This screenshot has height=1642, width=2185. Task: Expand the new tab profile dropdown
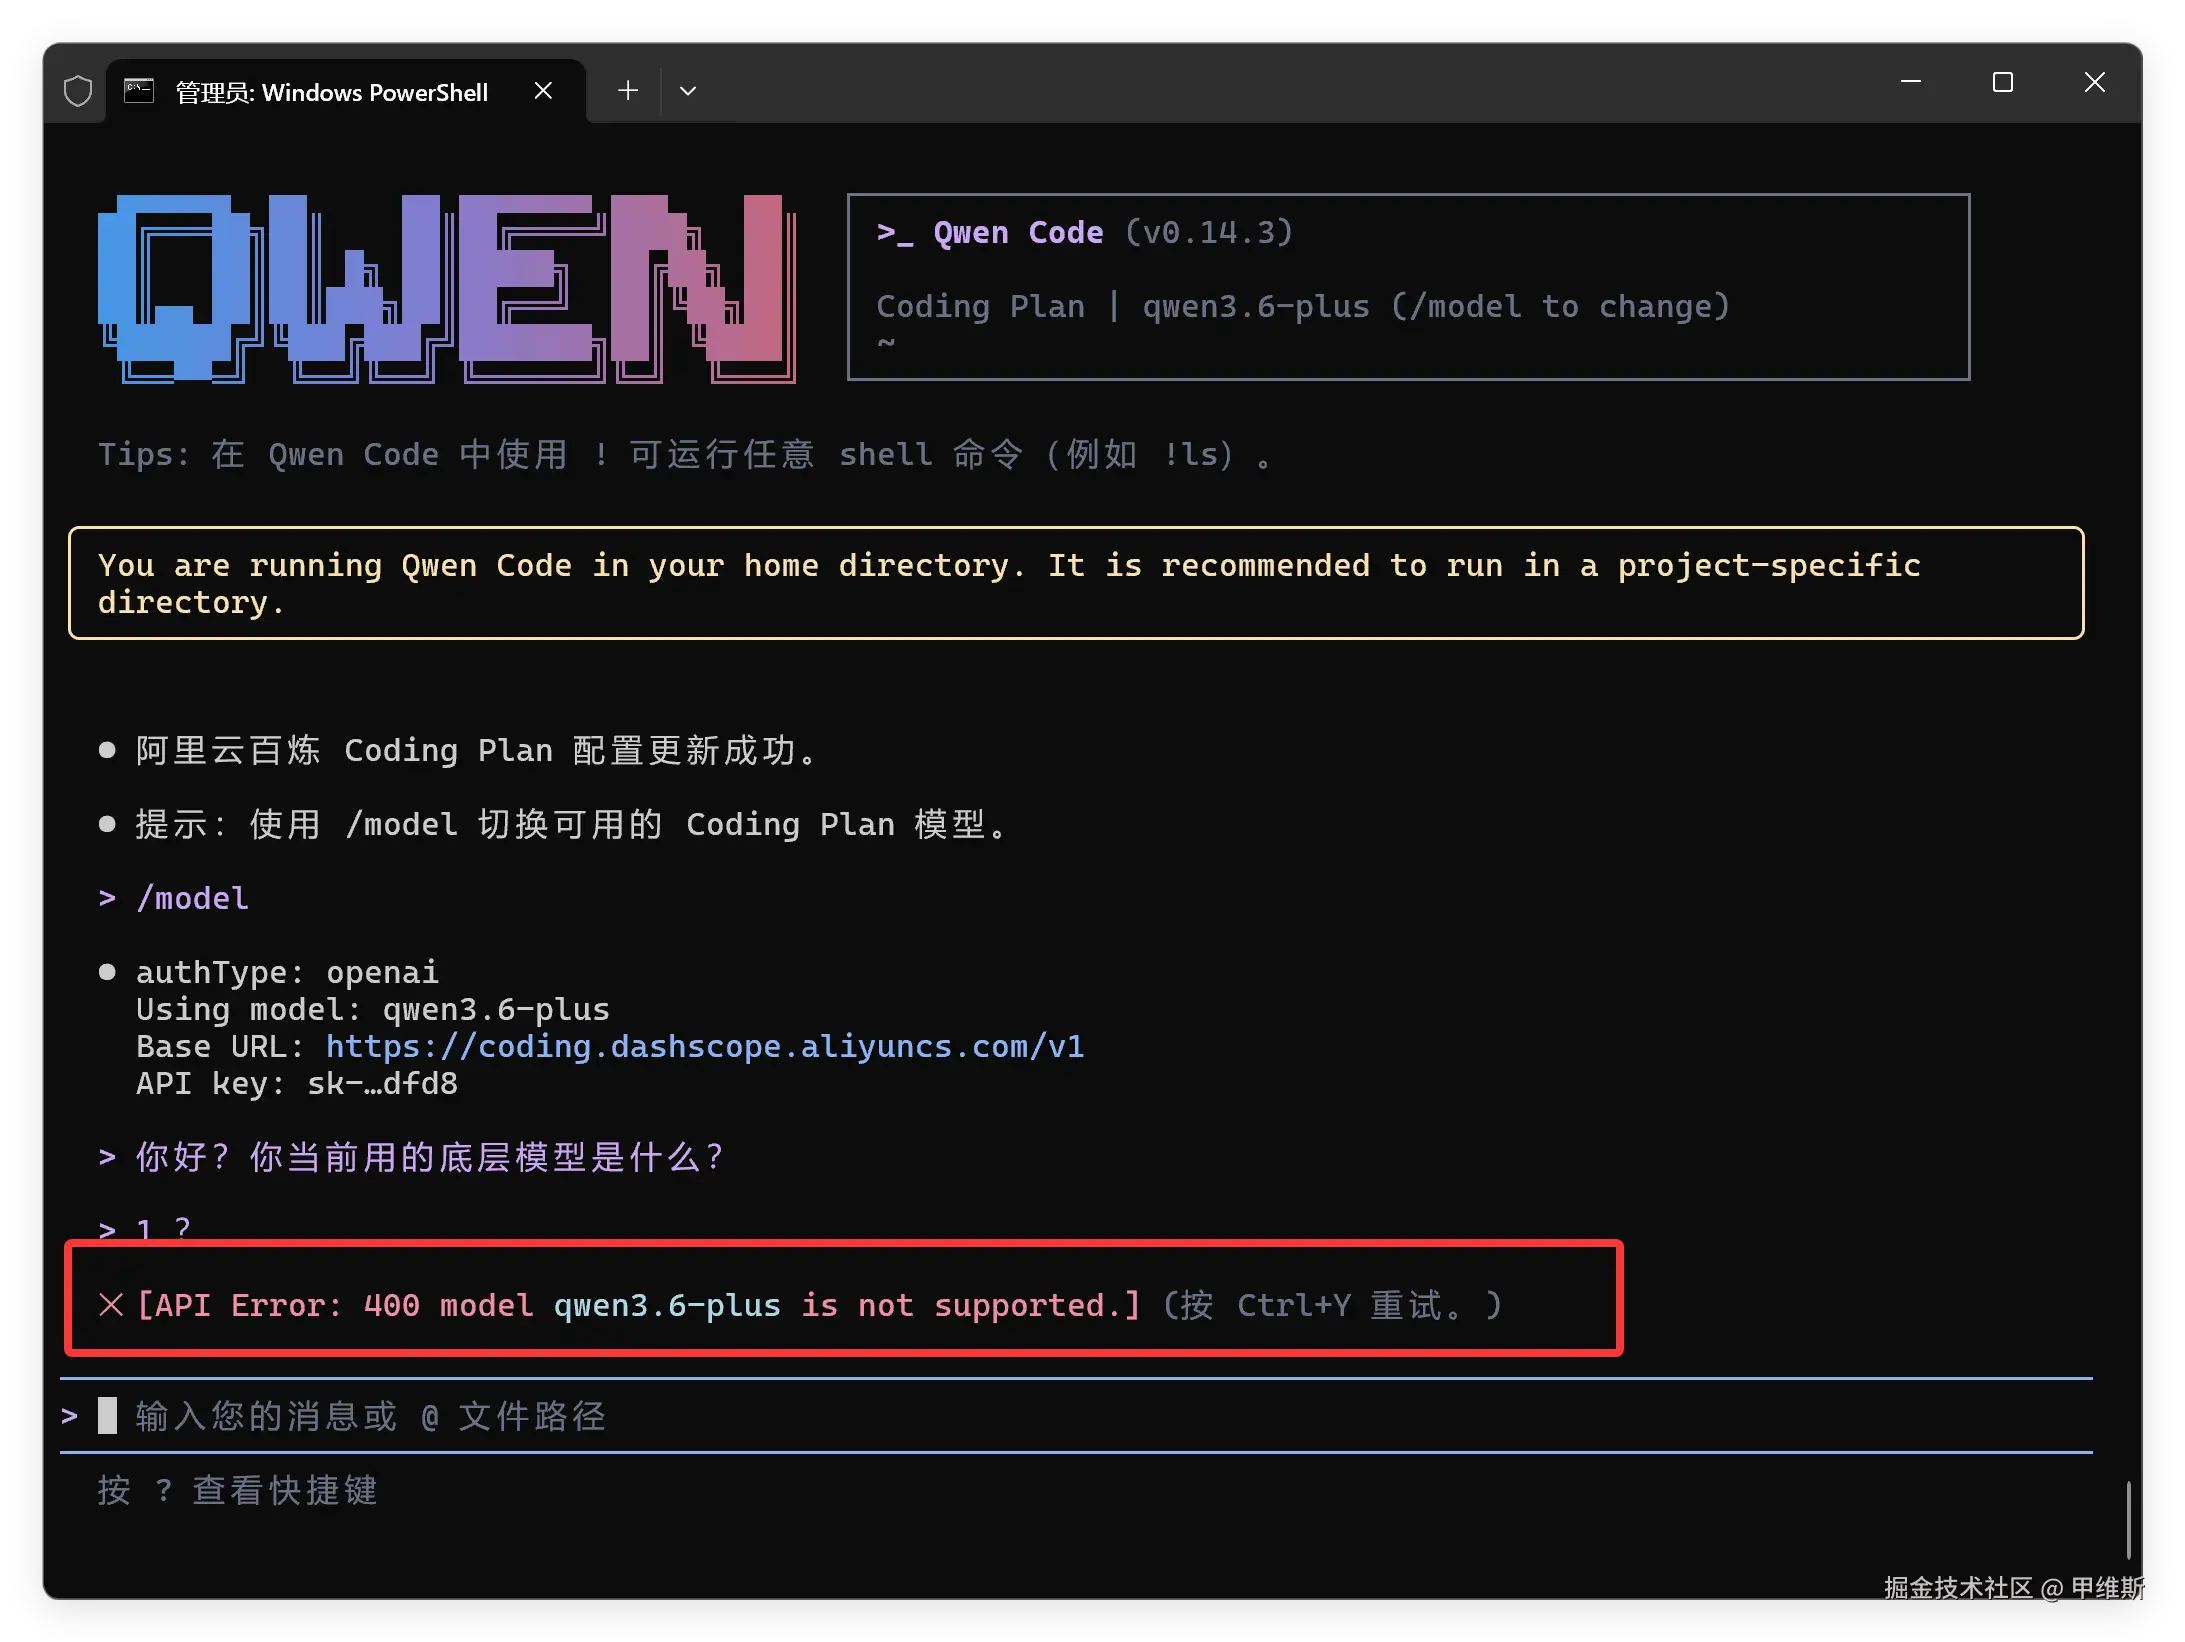[688, 91]
